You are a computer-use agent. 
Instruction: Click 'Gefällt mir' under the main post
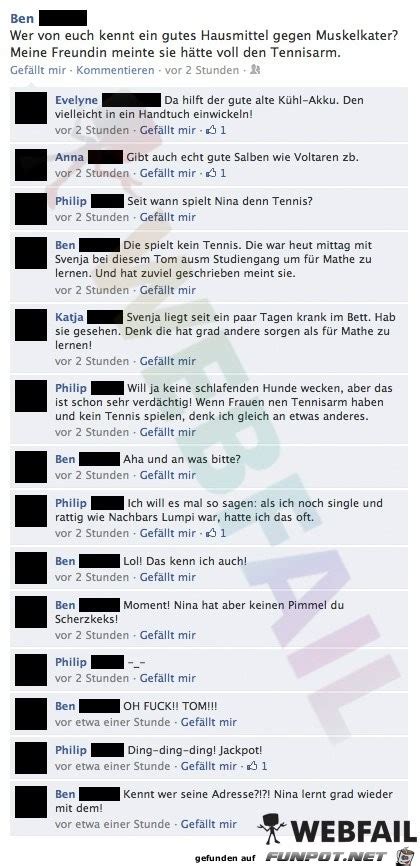[38, 71]
